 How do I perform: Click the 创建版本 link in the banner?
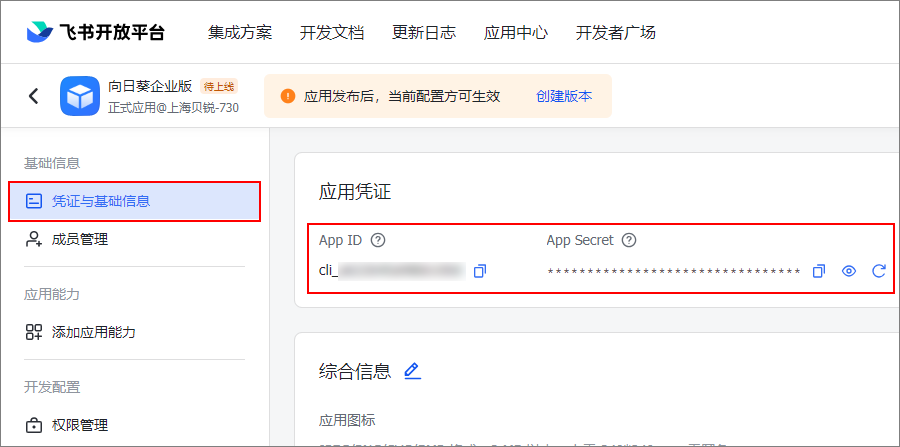[564, 96]
